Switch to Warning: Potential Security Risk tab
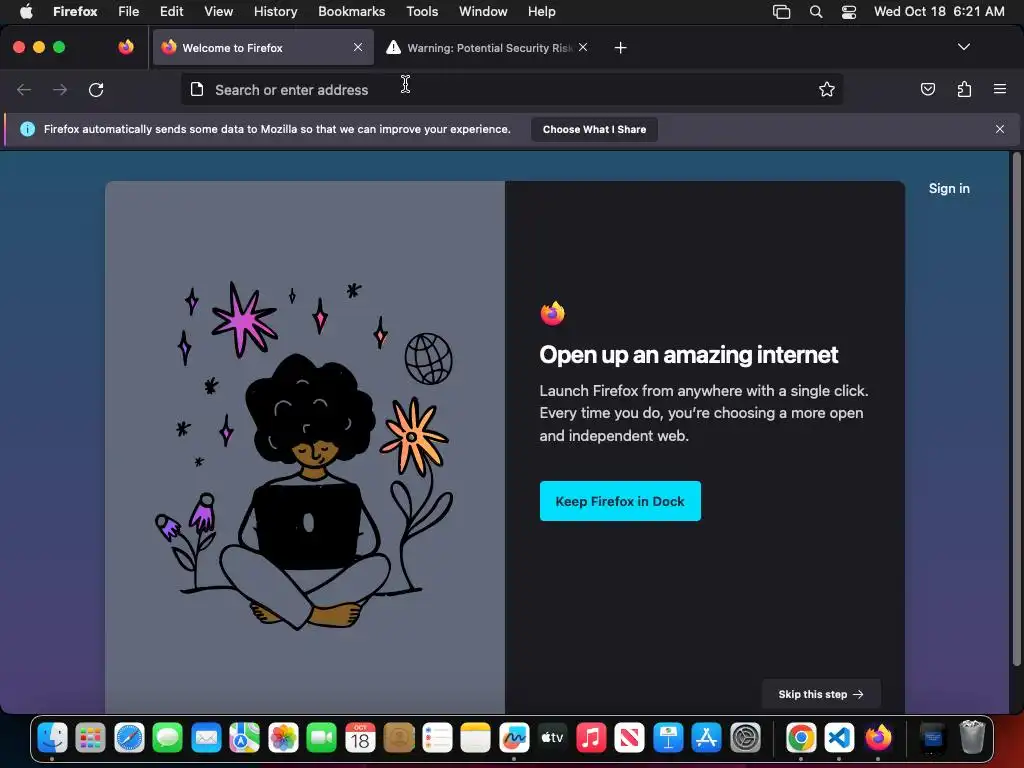 click(488, 47)
